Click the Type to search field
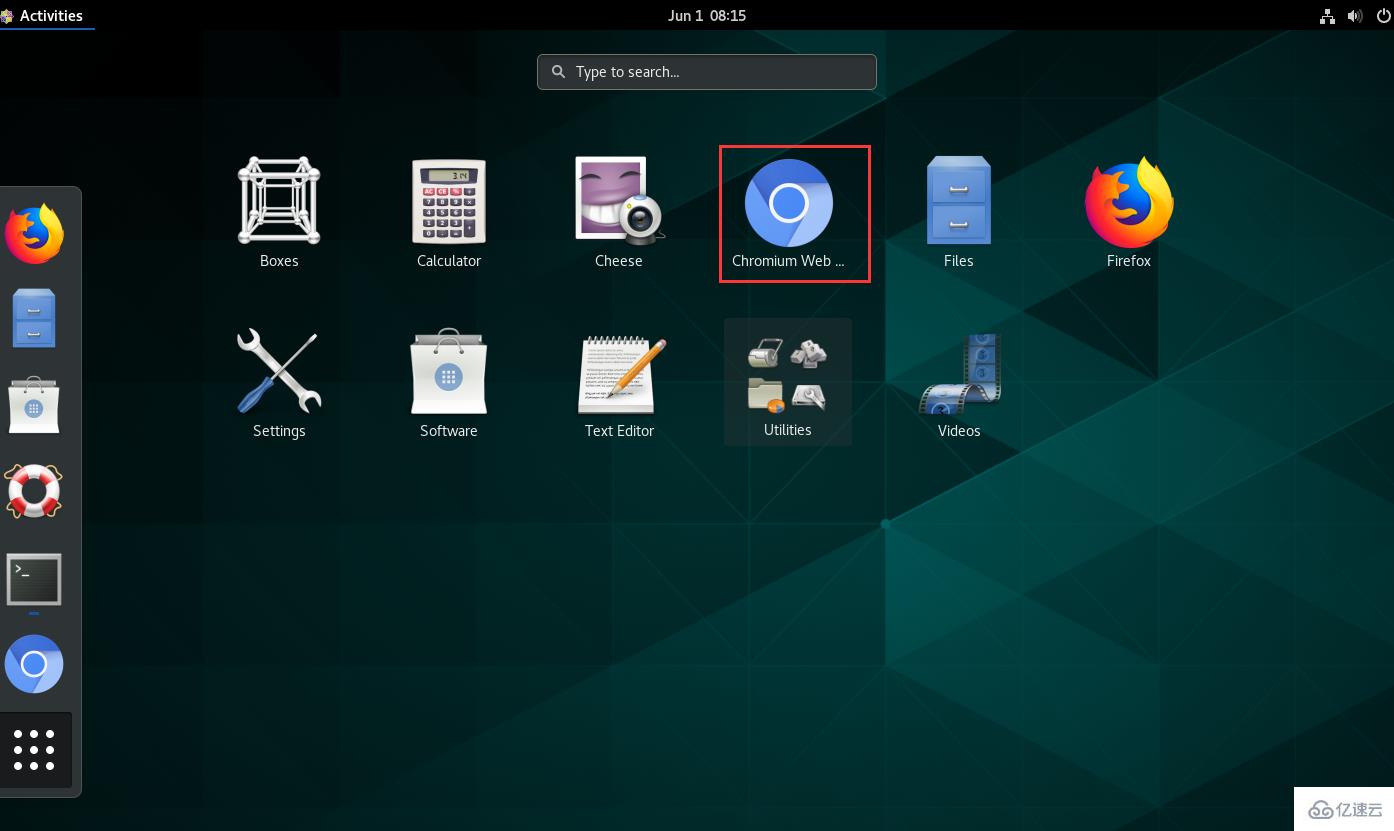Image resolution: width=1394 pixels, height=831 pixels. [707, 72]
